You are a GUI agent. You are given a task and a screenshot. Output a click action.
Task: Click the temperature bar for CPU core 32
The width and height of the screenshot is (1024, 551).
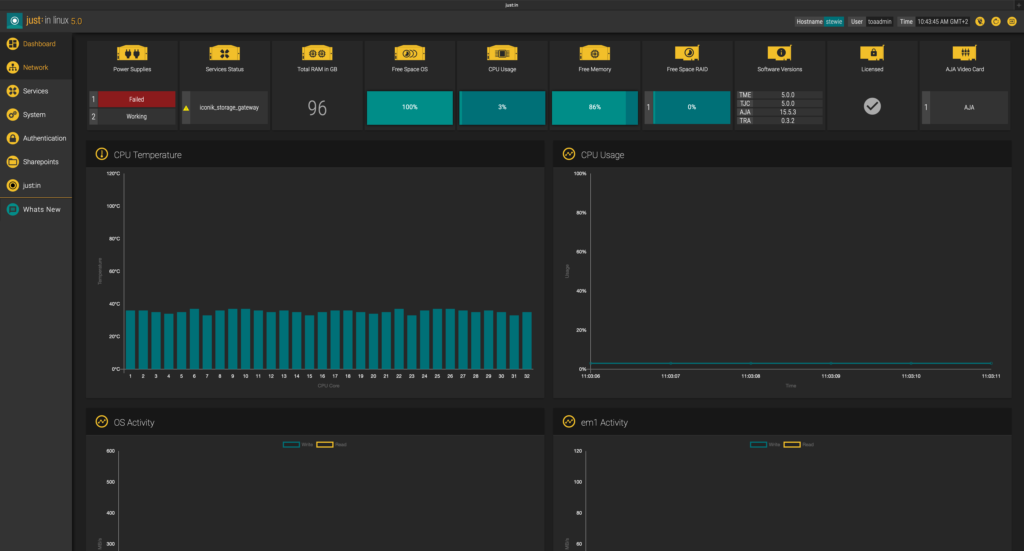point(527,341)
